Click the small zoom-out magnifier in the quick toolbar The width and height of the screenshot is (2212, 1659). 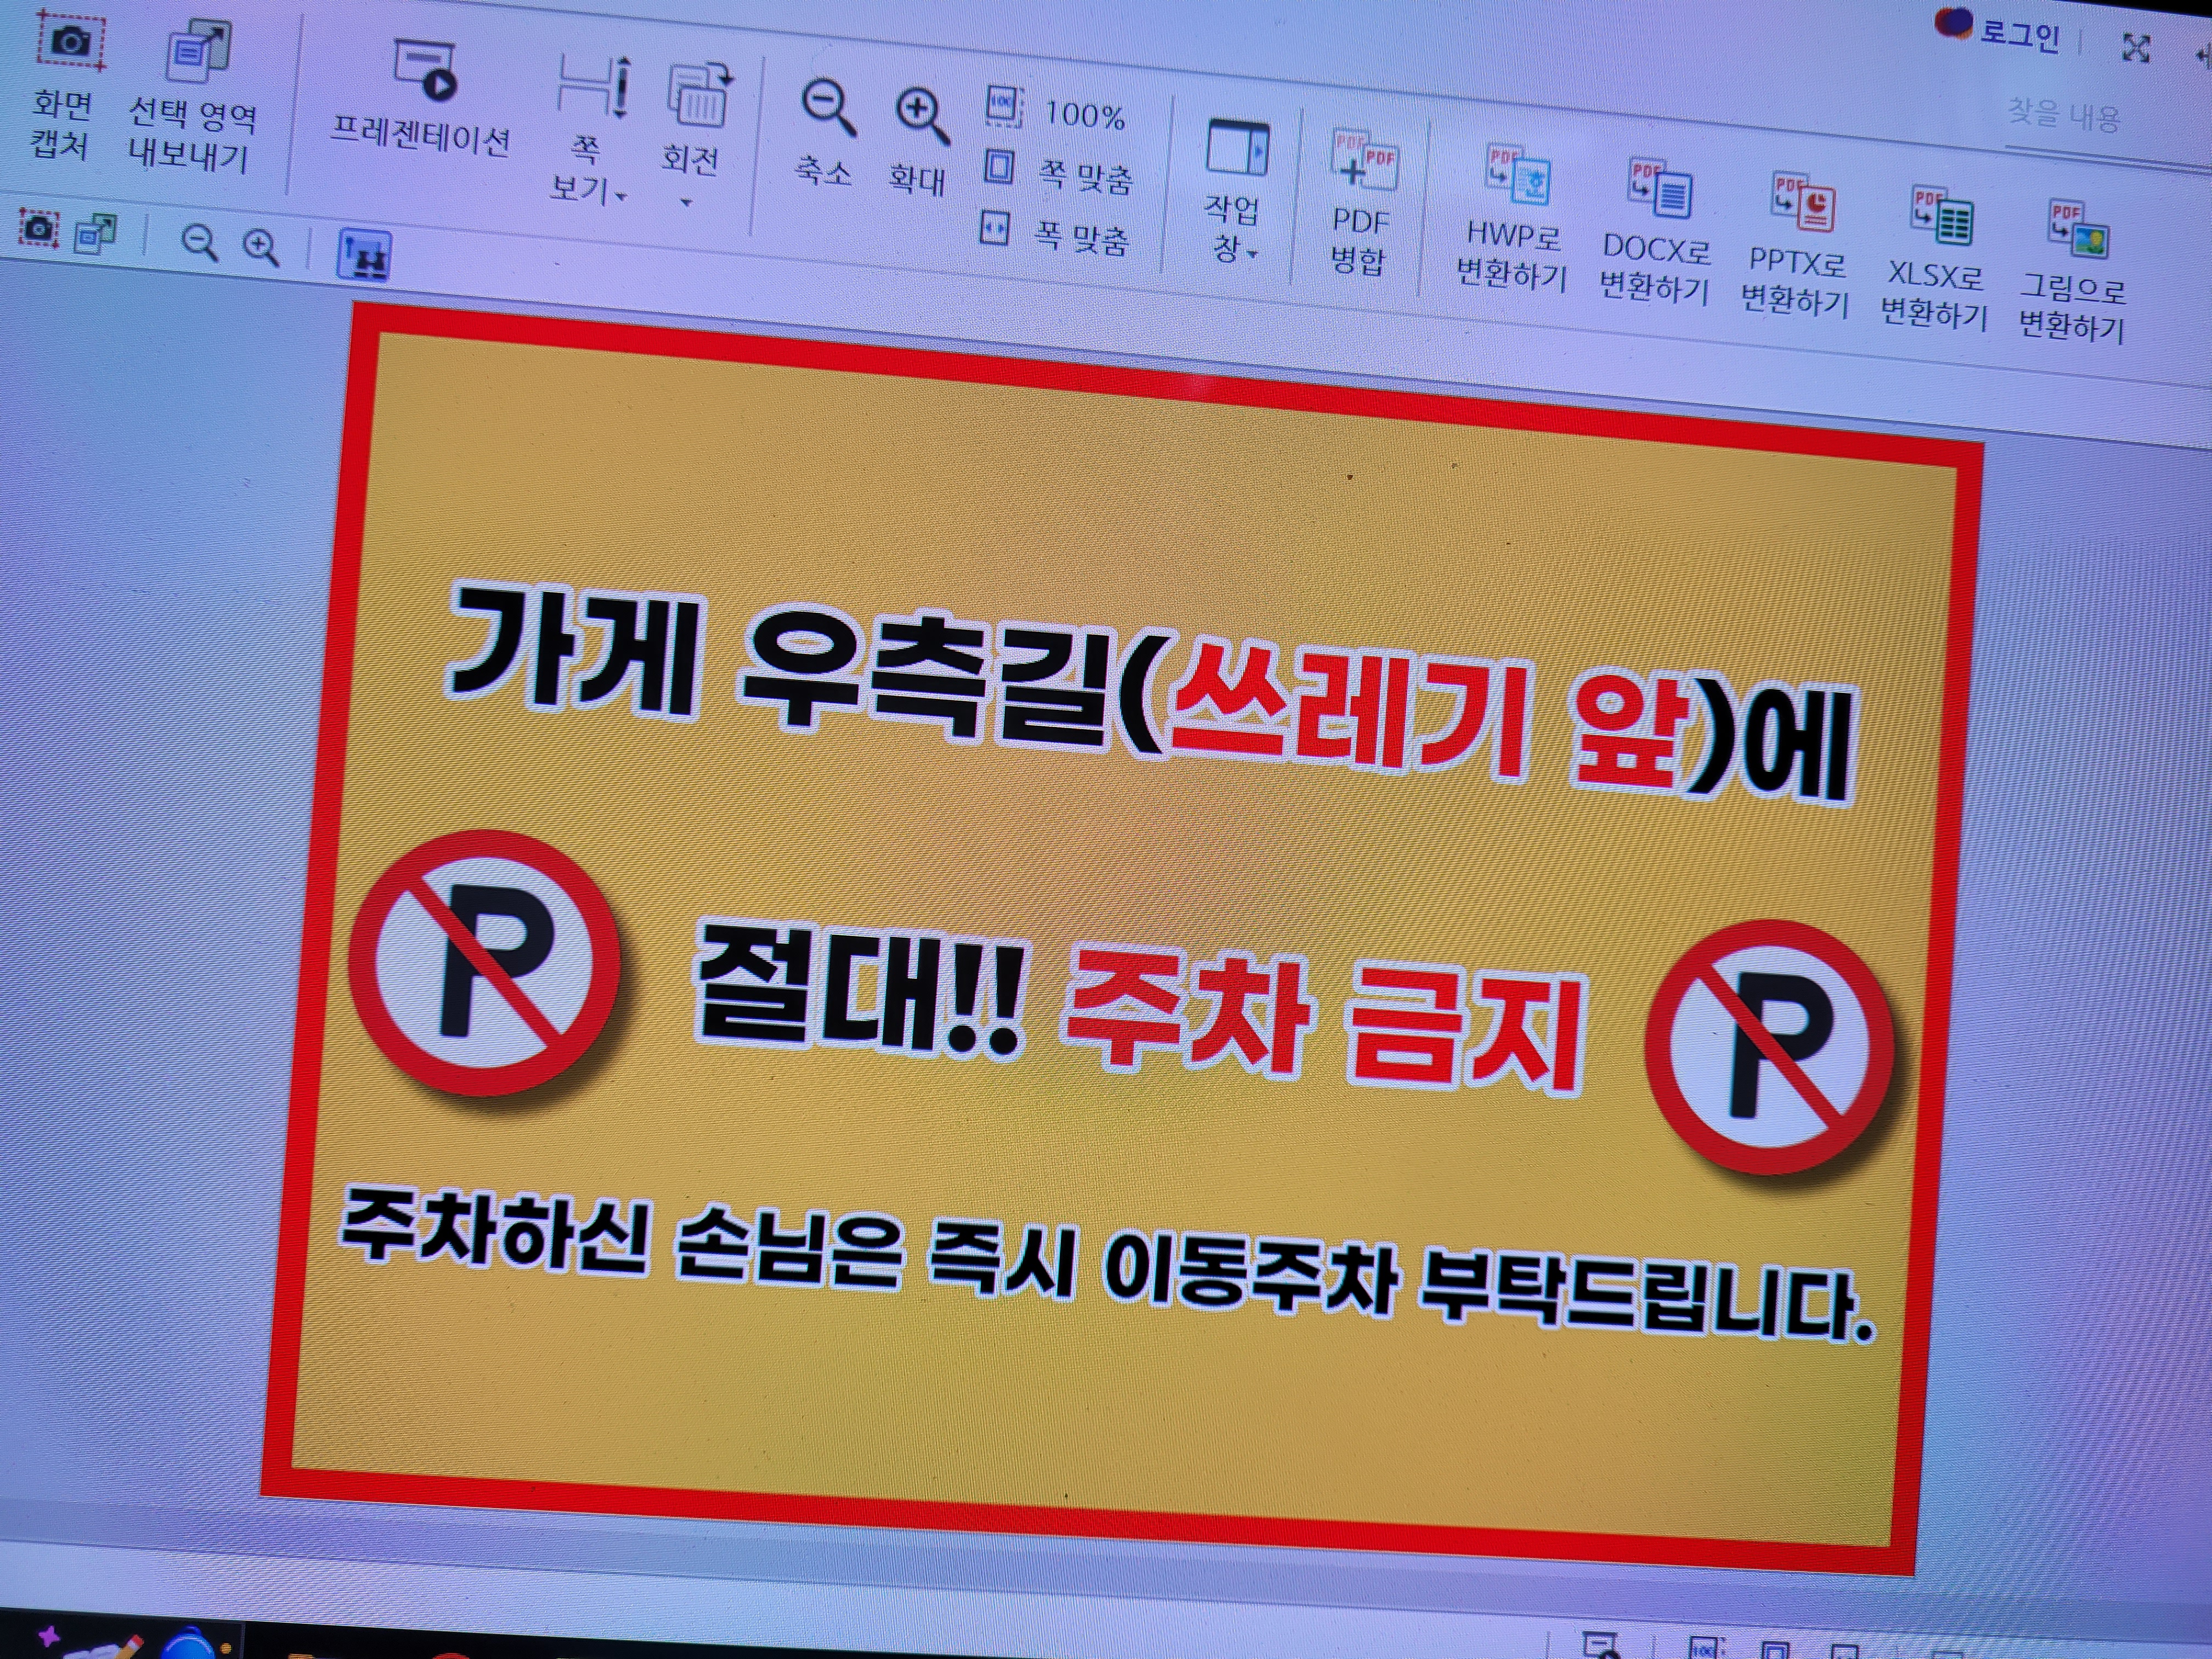point(199,242)
